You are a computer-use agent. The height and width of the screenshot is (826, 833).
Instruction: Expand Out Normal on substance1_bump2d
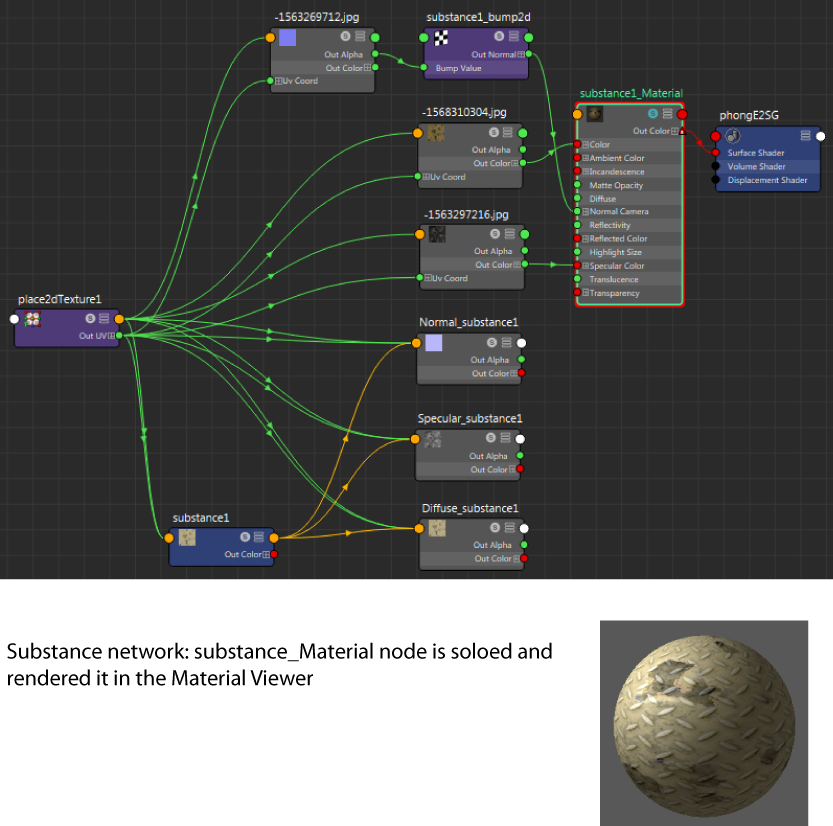(x=521, y=54)
